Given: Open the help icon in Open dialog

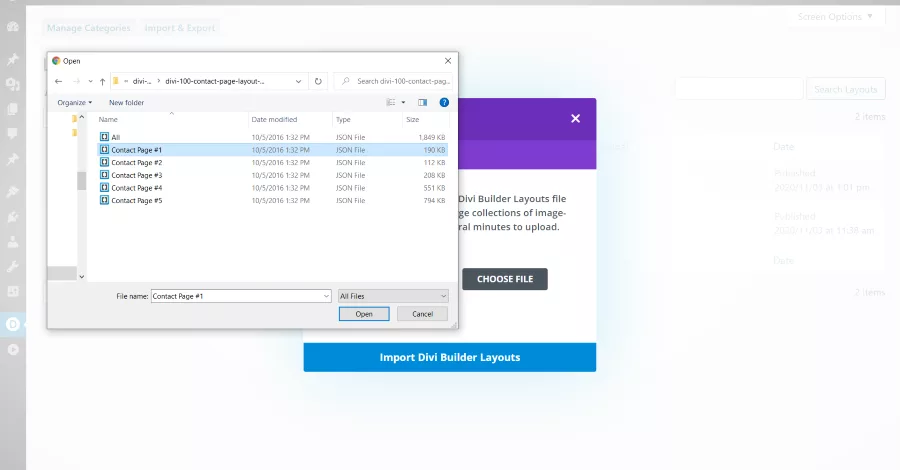Looking at the screenshot, I should click(x=444, y=102).
